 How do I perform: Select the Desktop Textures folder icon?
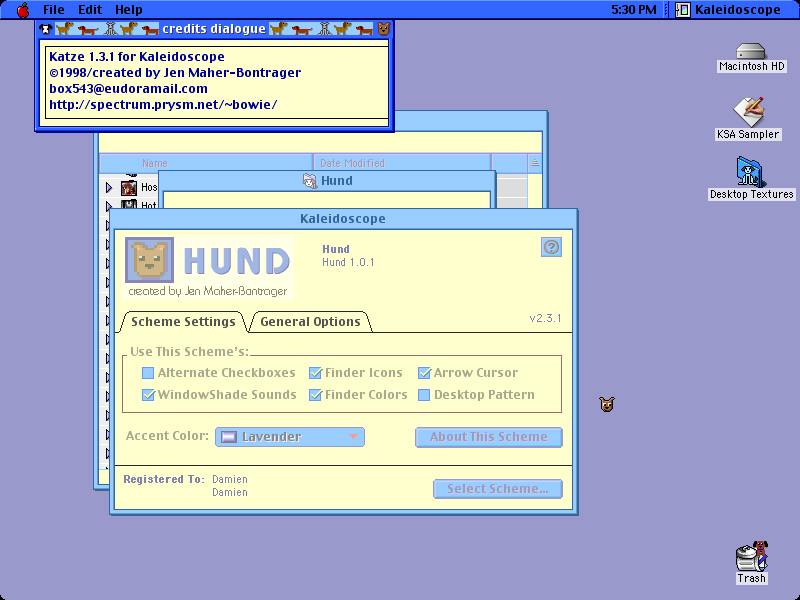tap(752, 178)
